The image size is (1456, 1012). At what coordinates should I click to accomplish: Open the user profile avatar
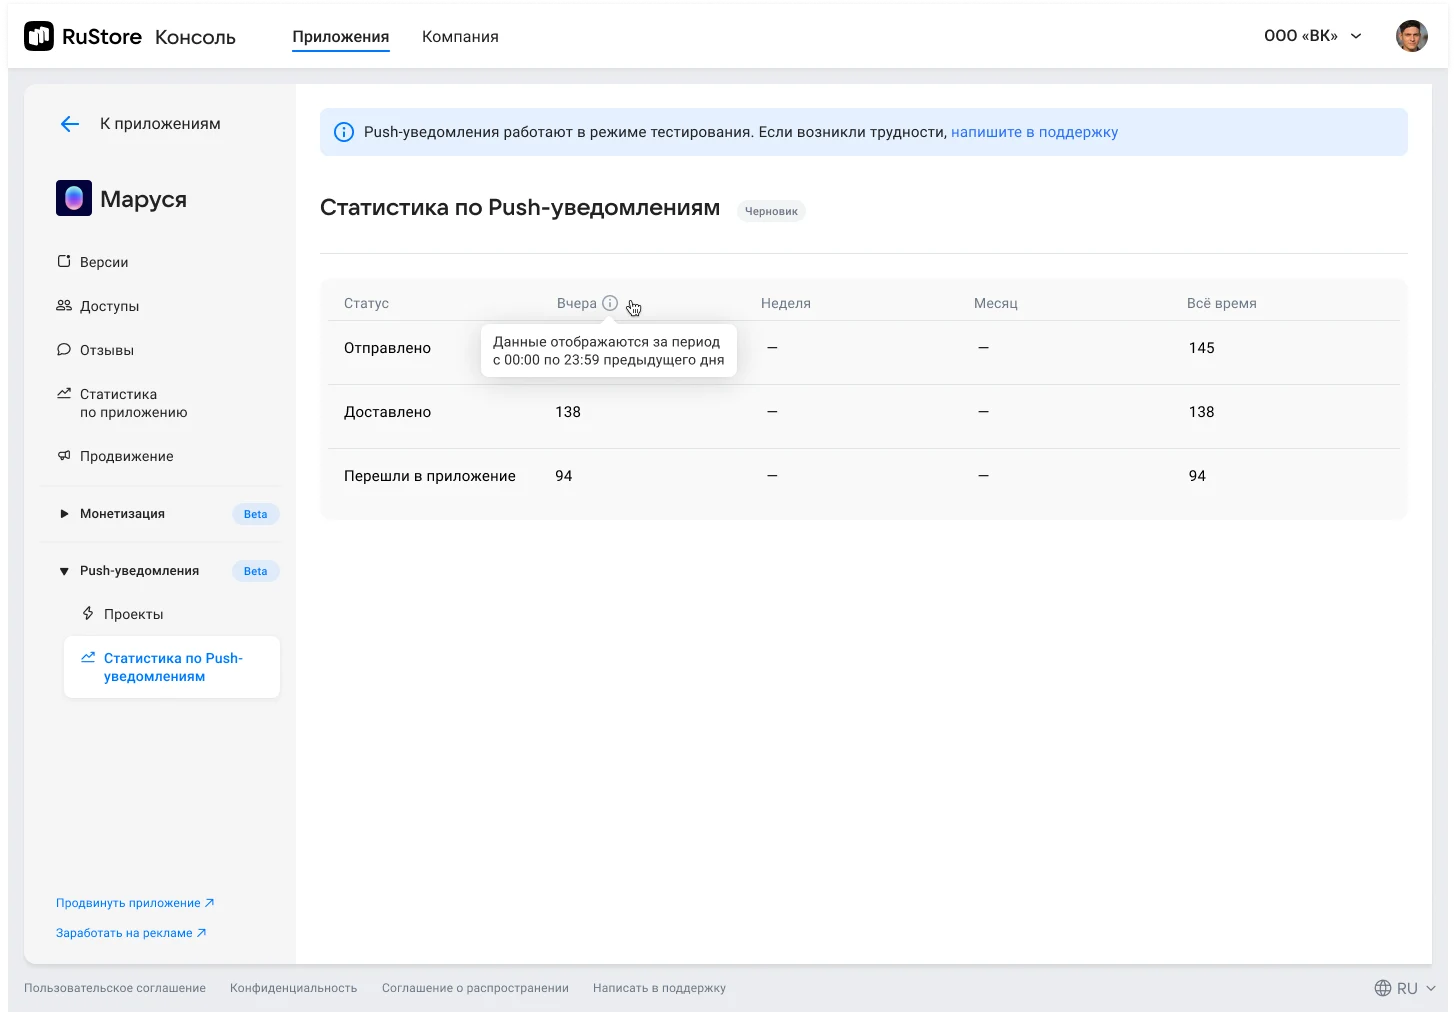(x=1411, y=36)
